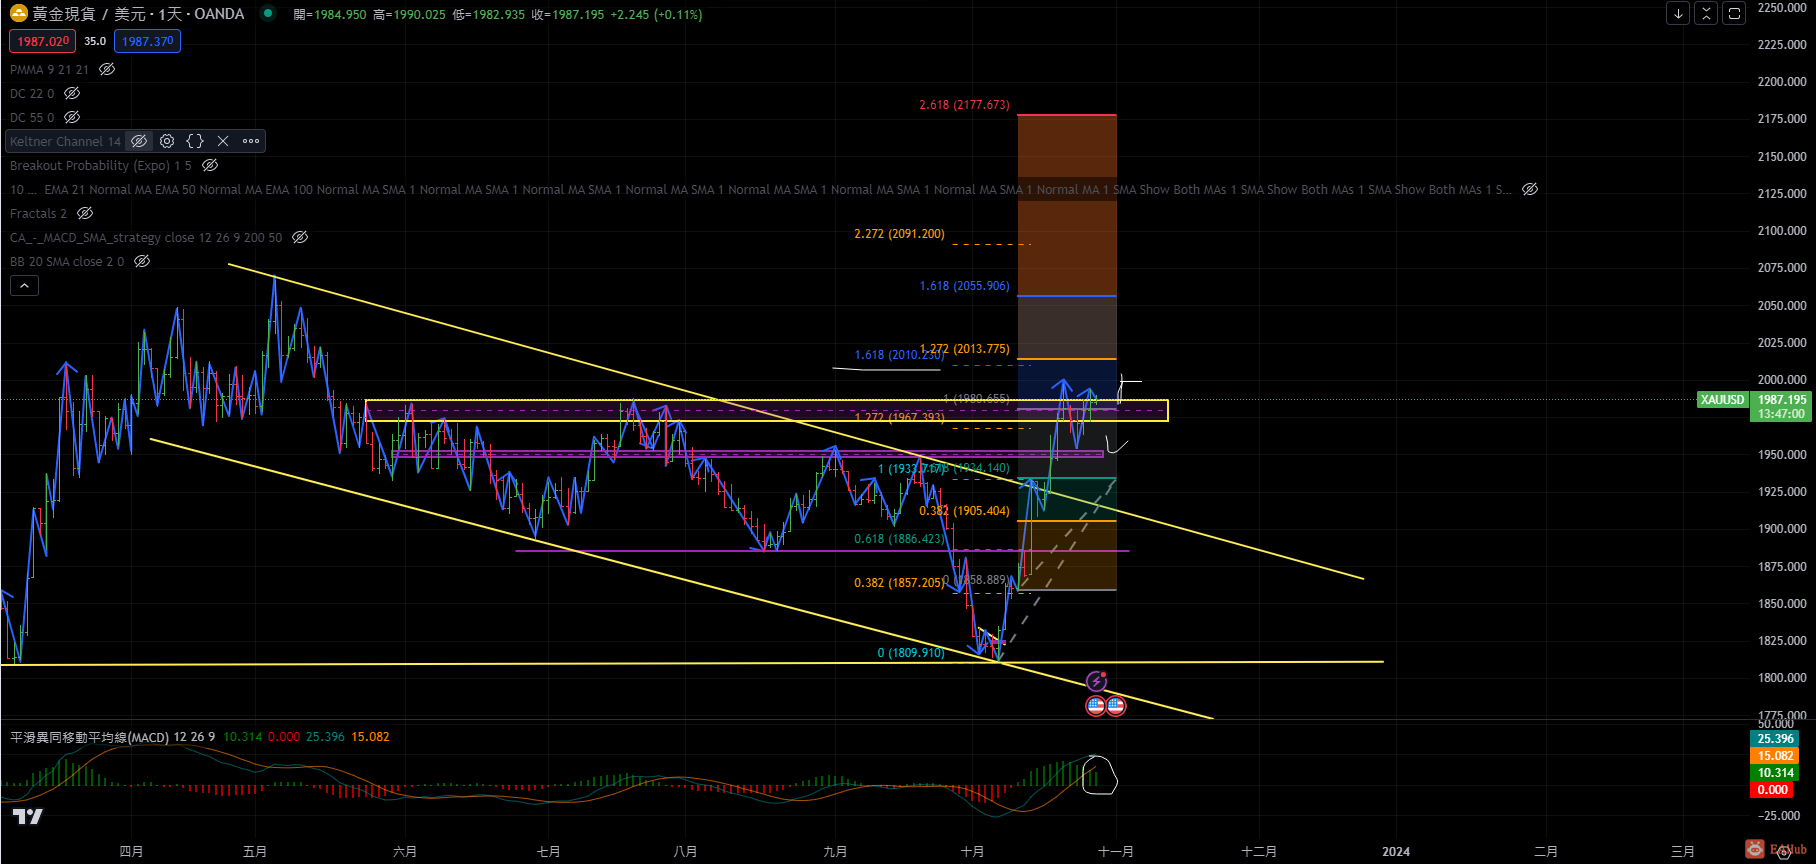Open Keltner Channel source code braces
The width and height of the screenshot is (1816, 864).
point(195,141)
